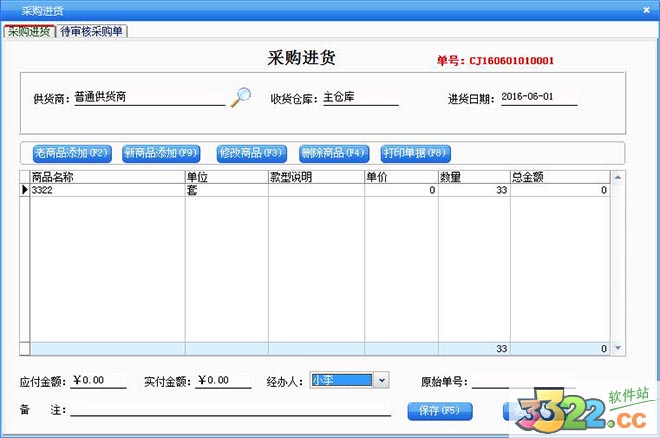The height and width of the screenshot is (438, 660).
Task: Focus the 供货商 input field
Action: (150, 98)
